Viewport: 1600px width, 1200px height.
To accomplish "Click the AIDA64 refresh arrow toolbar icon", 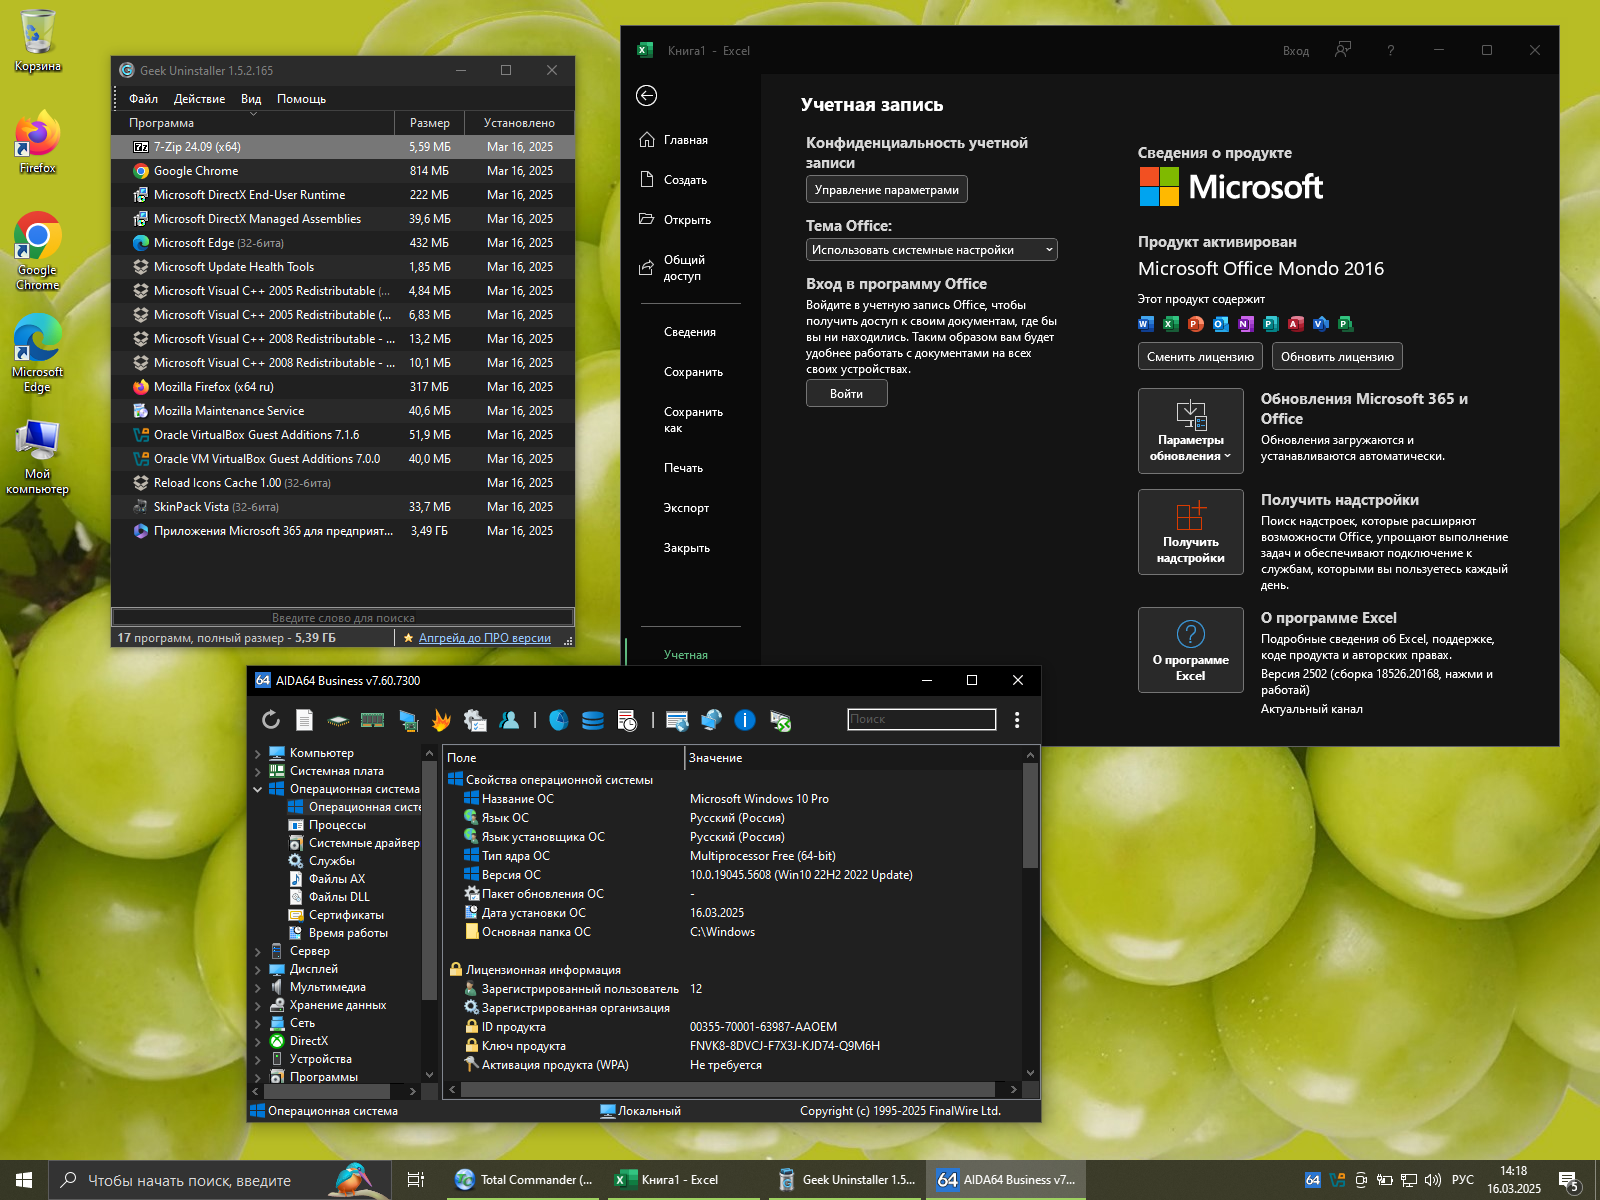I will click(x=271, y=720).
